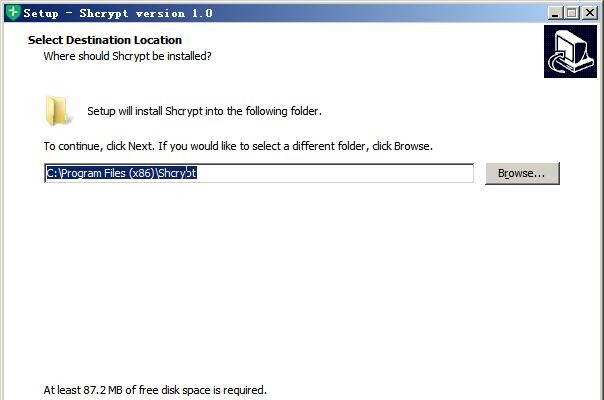Minimize the Shcrypt setup window
604x400 pixels.
555,13
